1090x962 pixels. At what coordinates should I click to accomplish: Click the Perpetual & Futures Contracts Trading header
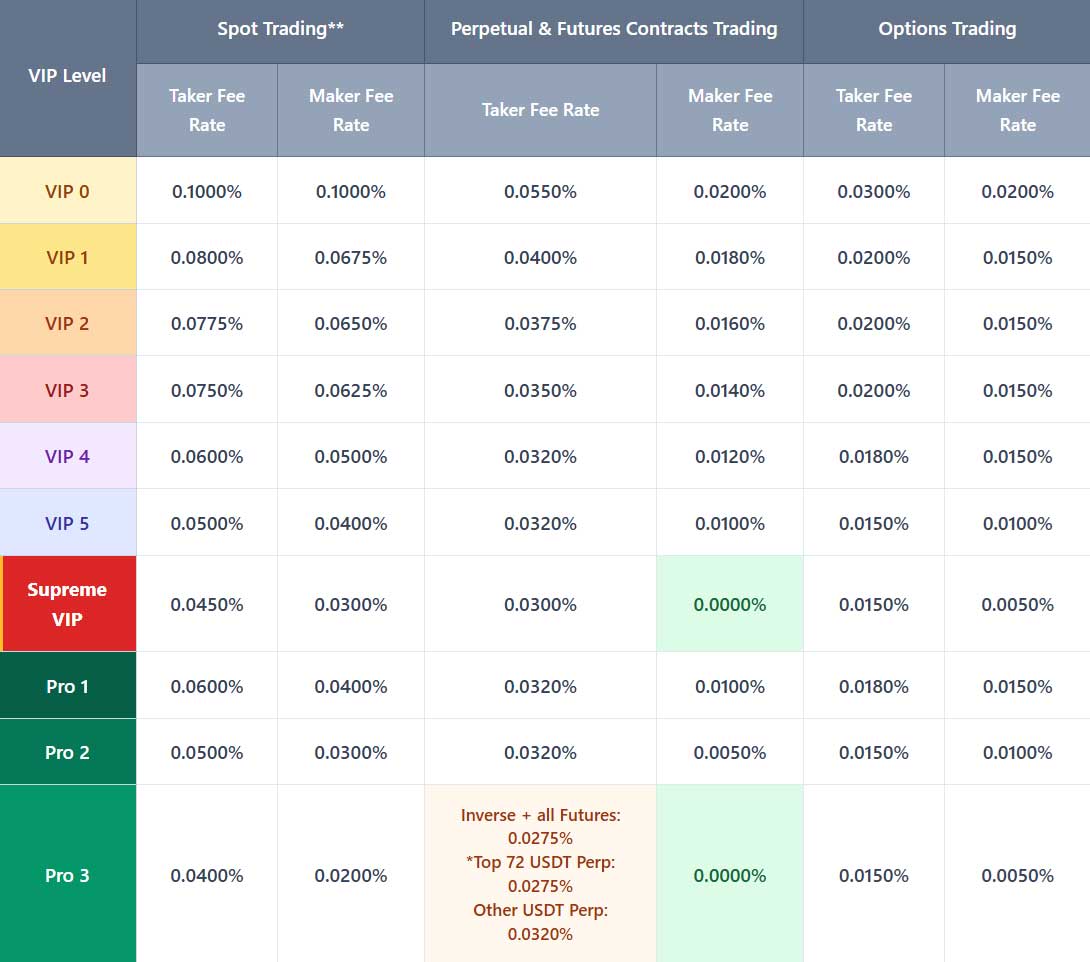(x=613, y=30)
